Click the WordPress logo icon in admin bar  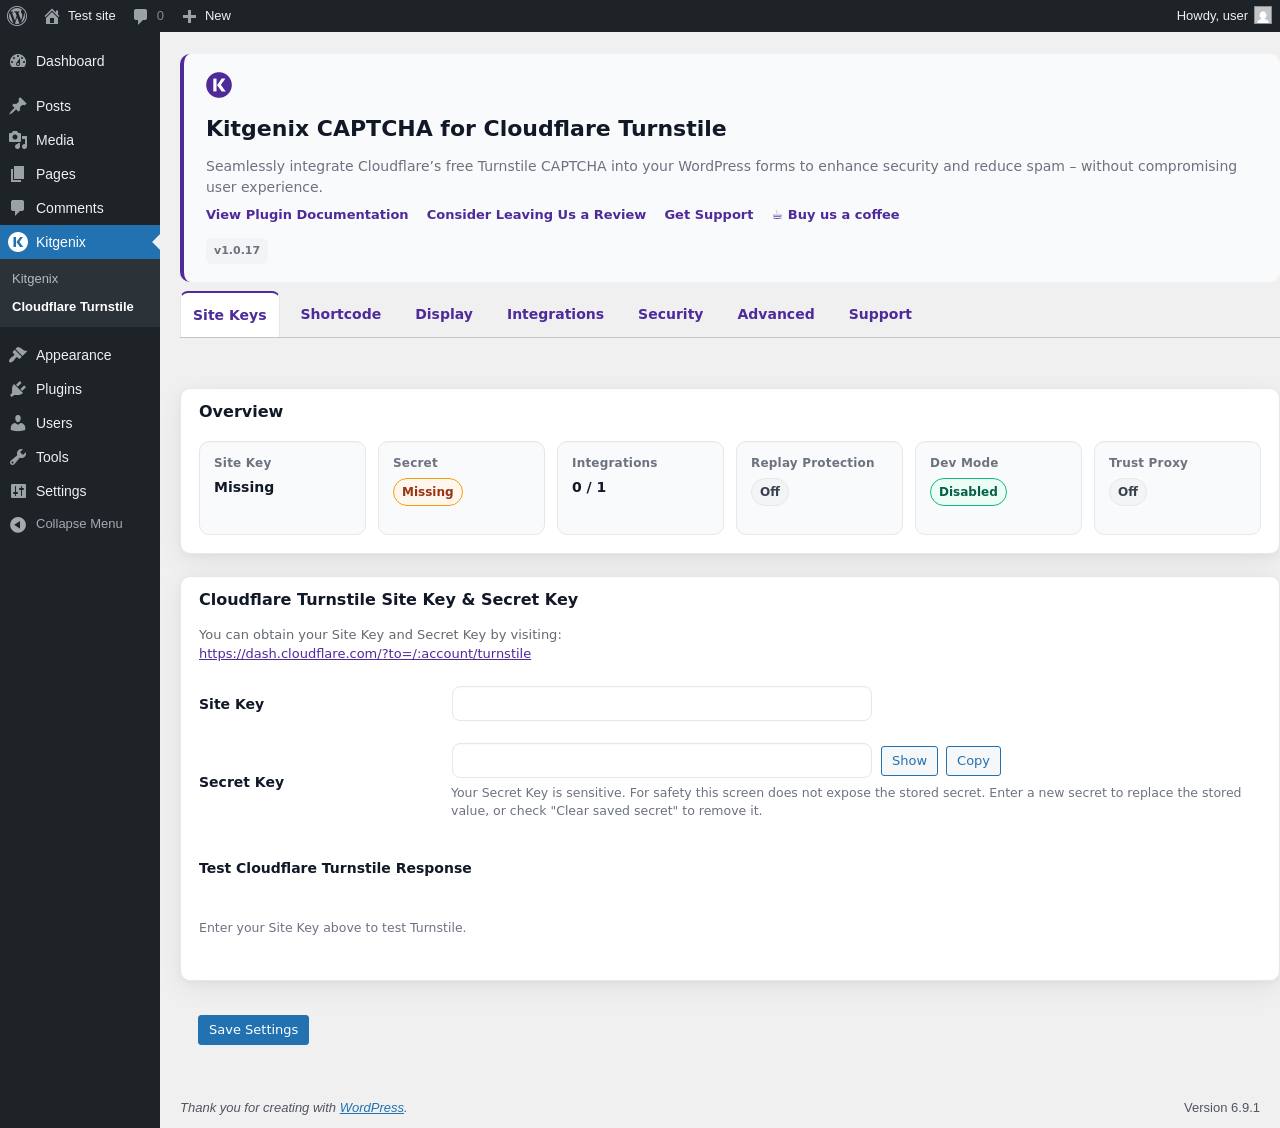point(17,16)
